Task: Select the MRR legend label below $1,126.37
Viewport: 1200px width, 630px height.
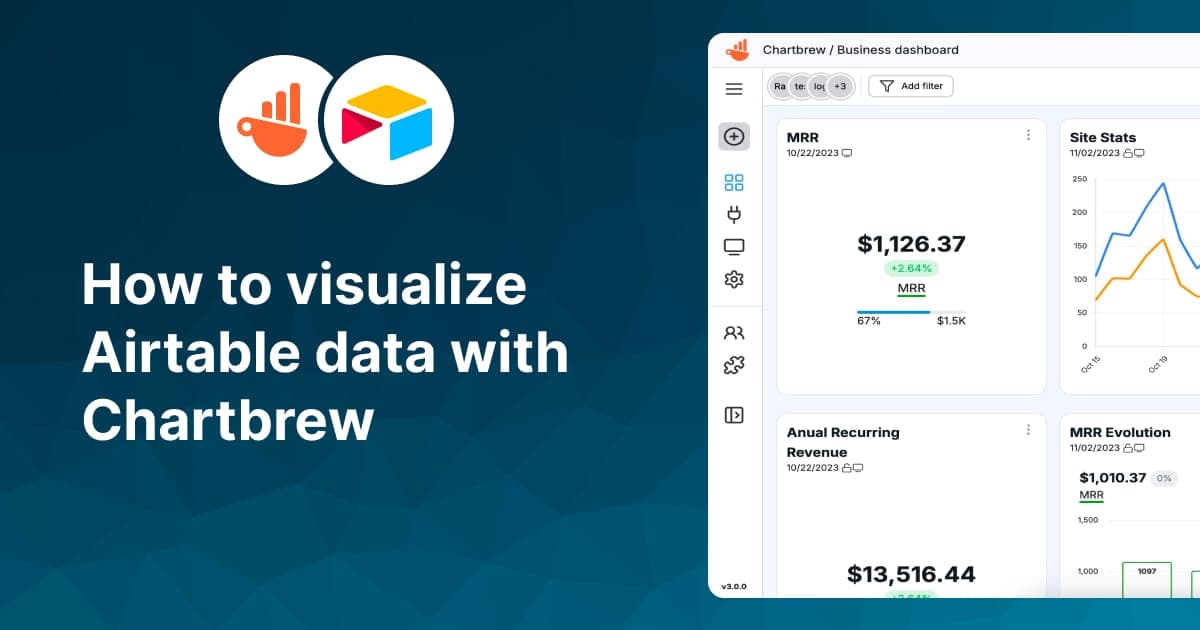Action: tap(911, 288)
